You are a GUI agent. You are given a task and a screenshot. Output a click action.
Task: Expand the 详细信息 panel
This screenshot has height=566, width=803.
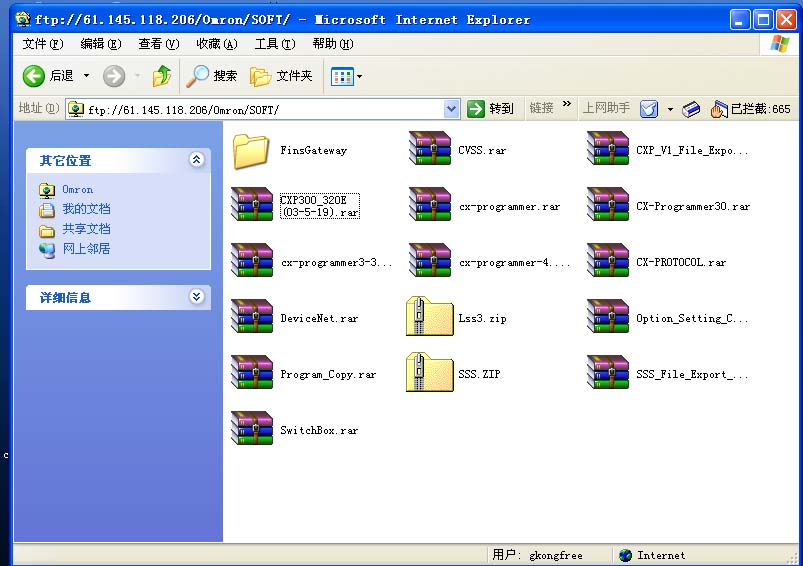(x=197, y=297)
